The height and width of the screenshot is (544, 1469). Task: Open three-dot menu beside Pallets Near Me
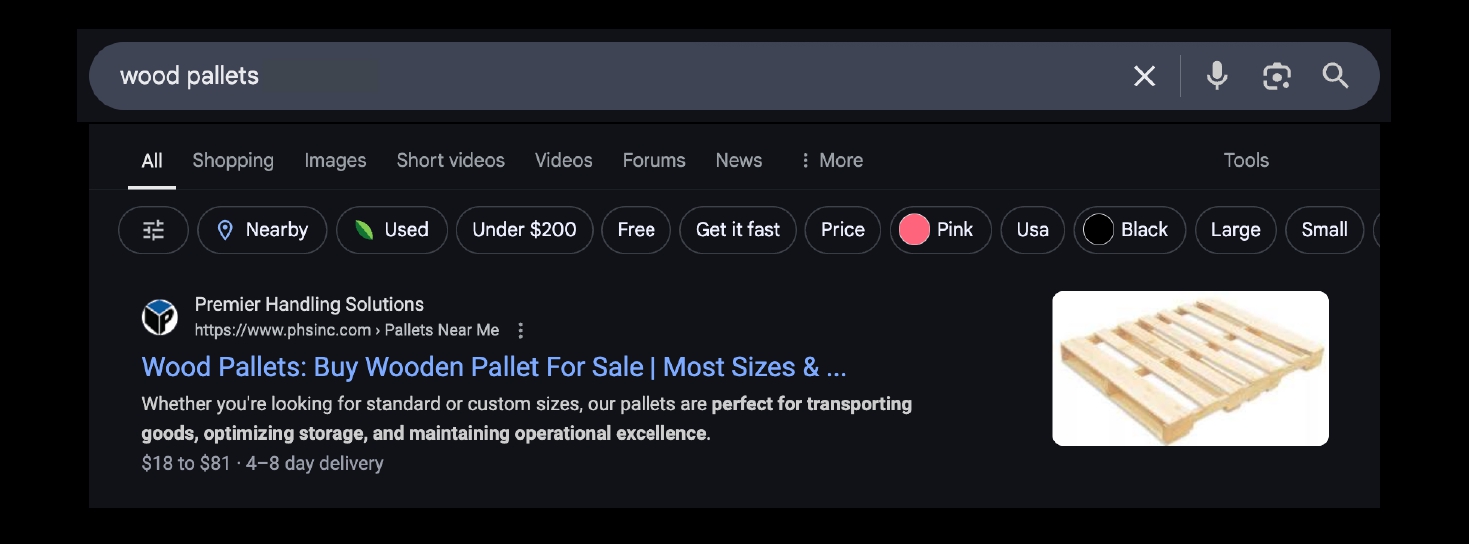[520, 331]
